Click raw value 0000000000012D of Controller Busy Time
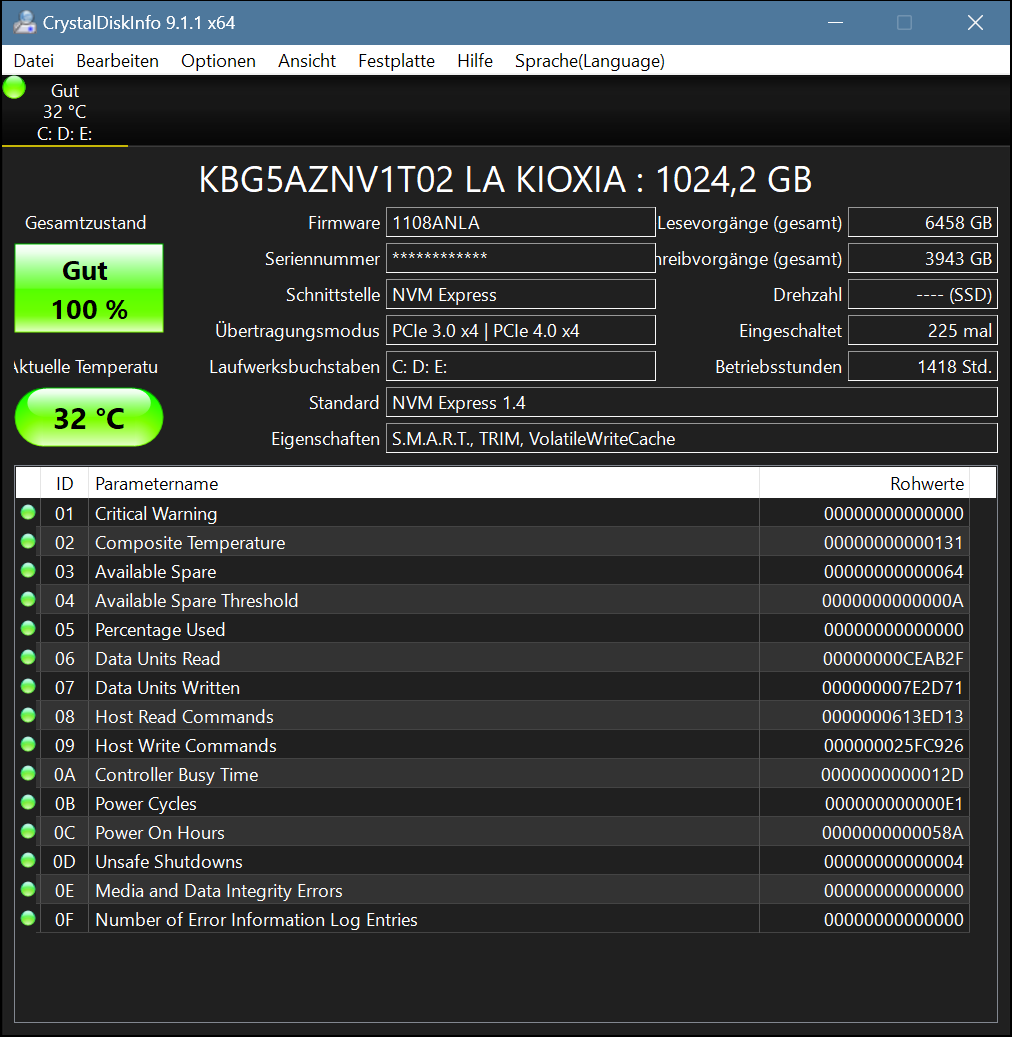This screenshot has height=1037, width=1012. click(x=893, y=775)
